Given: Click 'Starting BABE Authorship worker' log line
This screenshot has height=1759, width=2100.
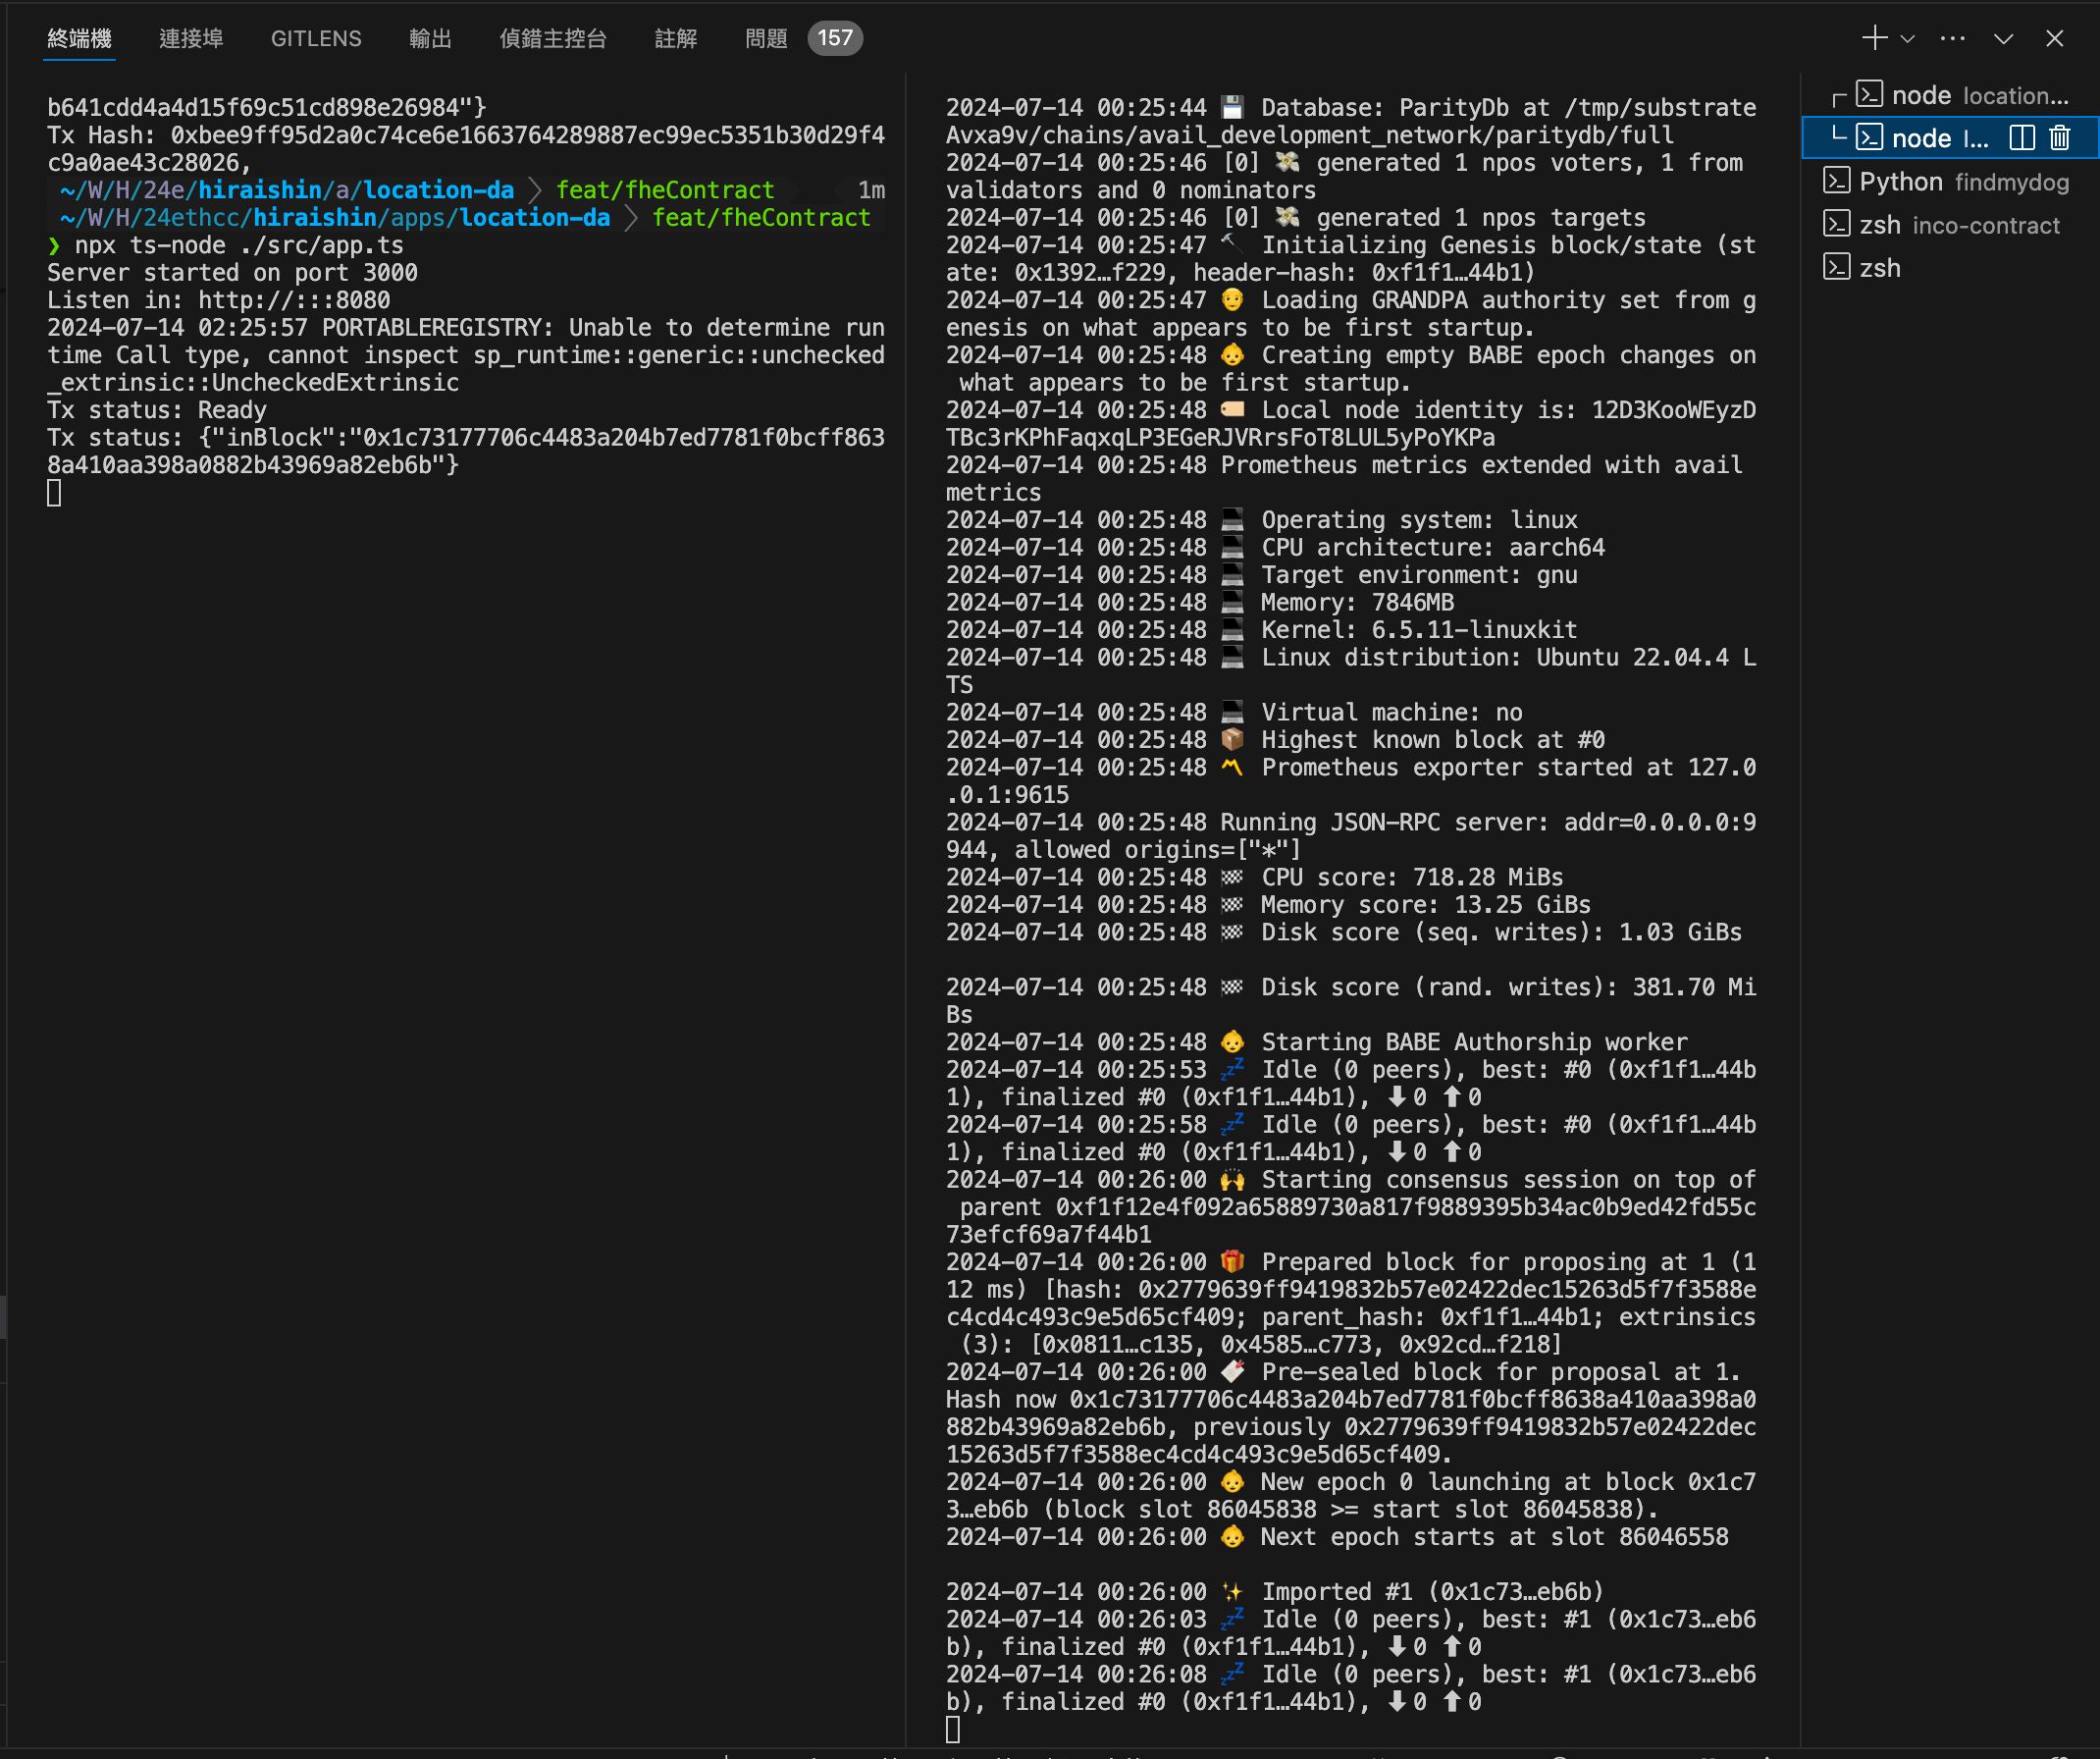Looking at the screenshot, I should [x=1316, y=1043].
